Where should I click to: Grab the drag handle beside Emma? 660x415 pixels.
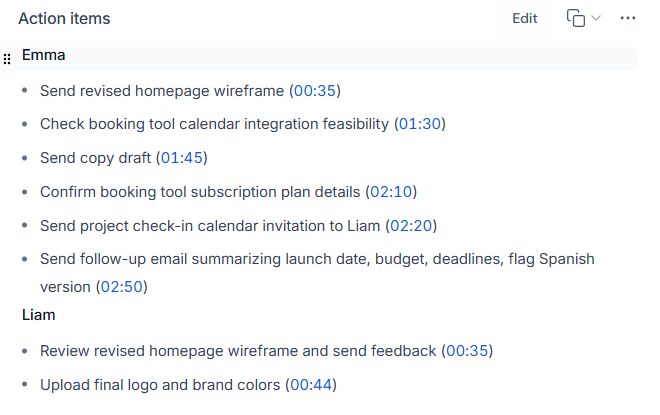tap(7, 59)
